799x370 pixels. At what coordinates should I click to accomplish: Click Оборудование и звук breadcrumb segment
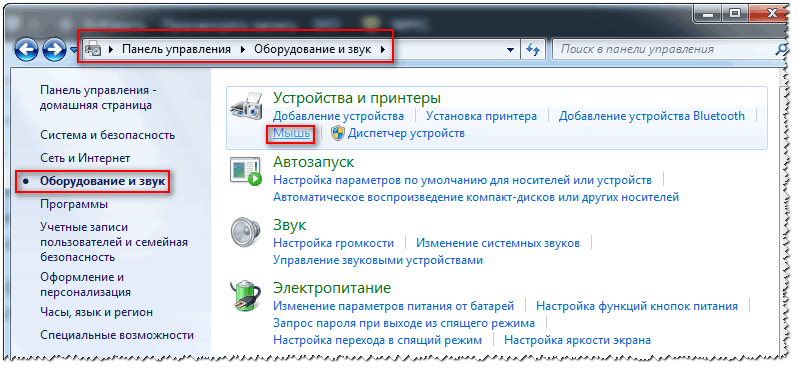point(312,49)
